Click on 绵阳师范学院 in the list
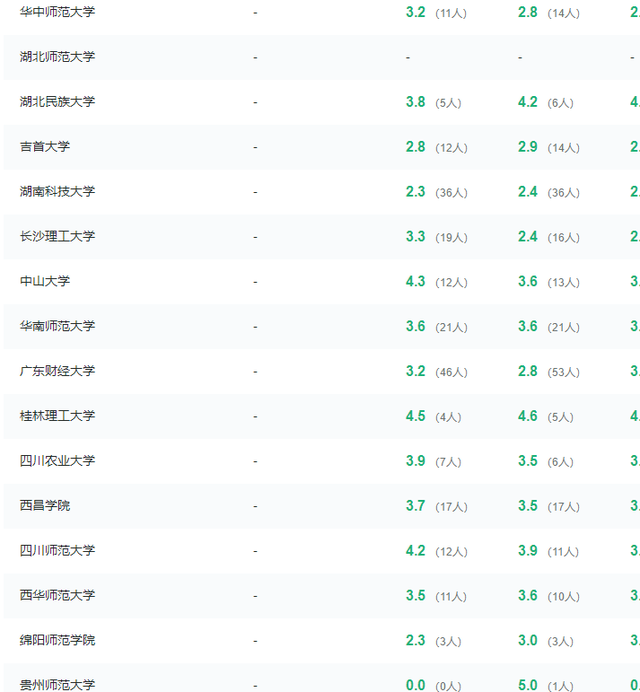The height and width of the screenshot is (692, 640). 57,640
